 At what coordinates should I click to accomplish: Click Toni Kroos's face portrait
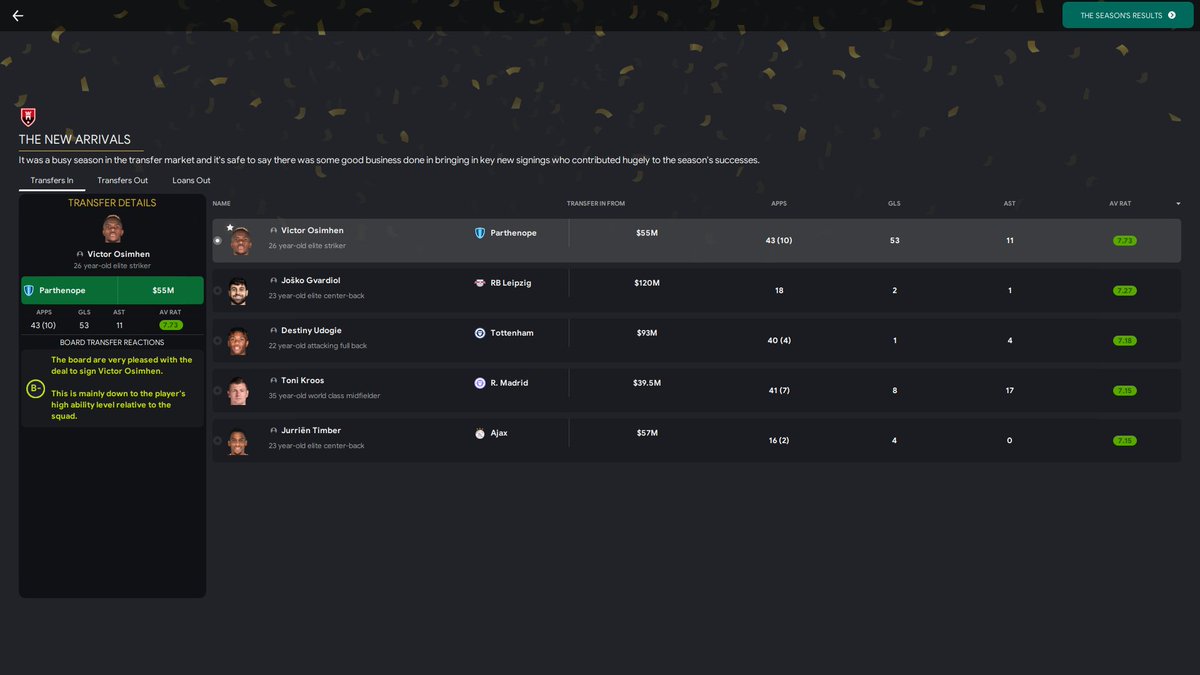tap(238, 391)
